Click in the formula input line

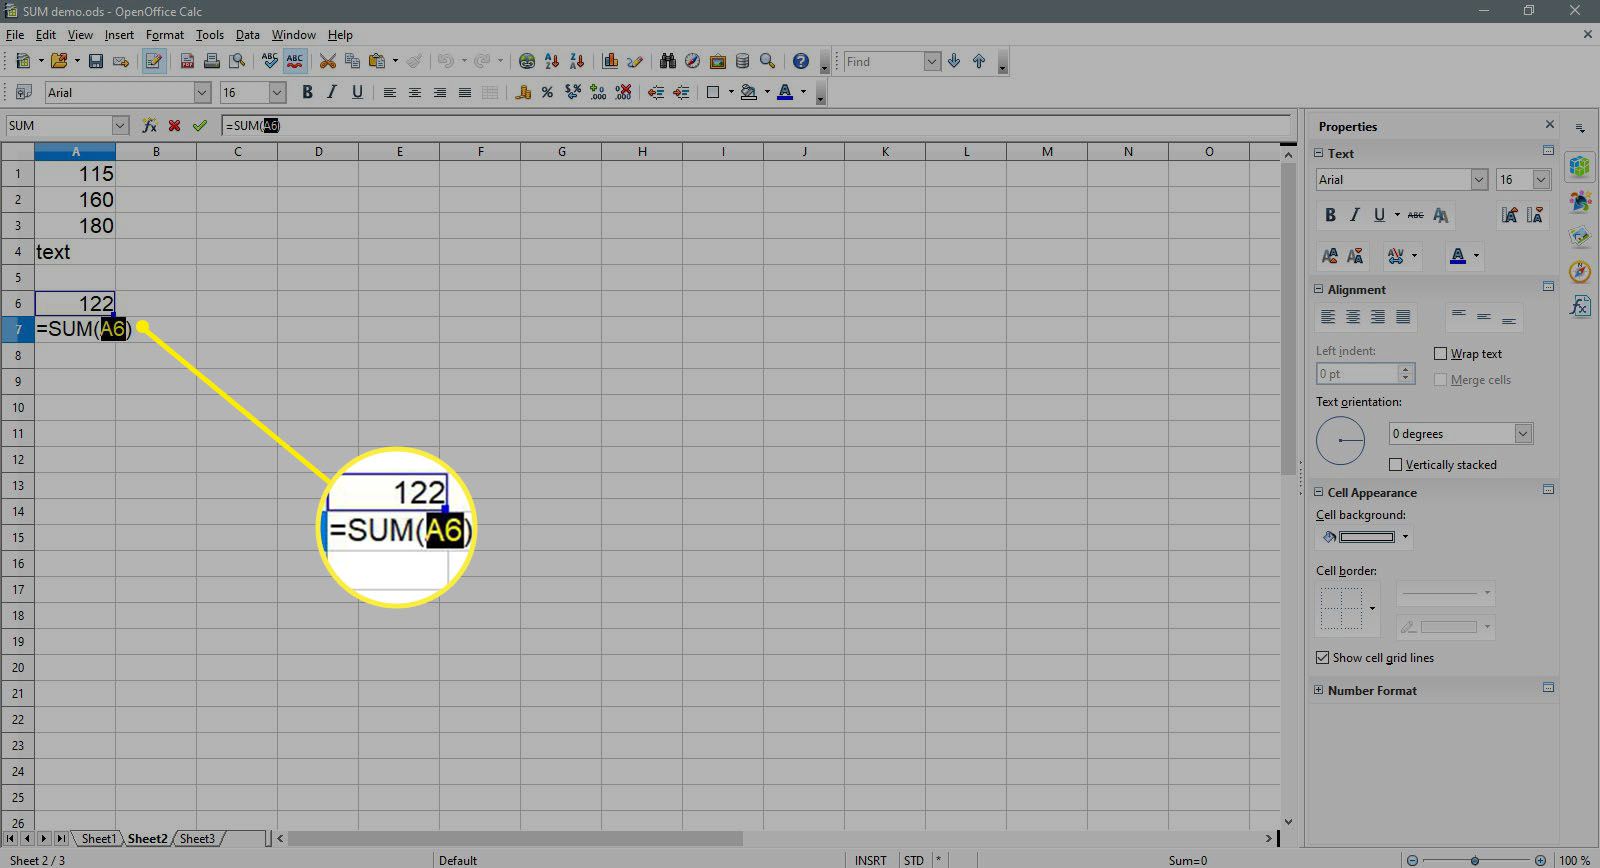pyautogui.click(x=756, y=126)
